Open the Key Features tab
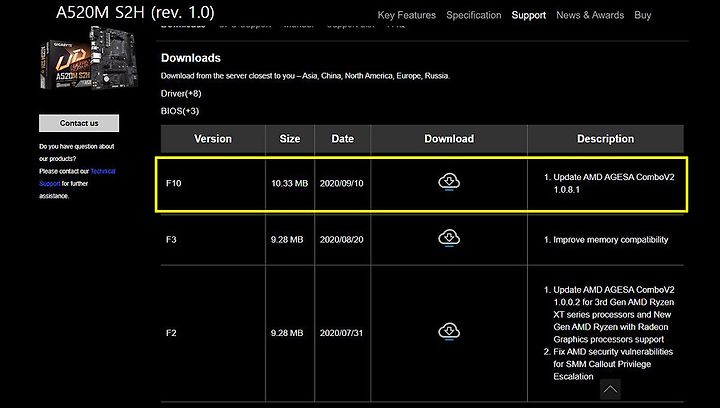Image resolution: width=720 pixels, height=408 pixels. (406, 15)
